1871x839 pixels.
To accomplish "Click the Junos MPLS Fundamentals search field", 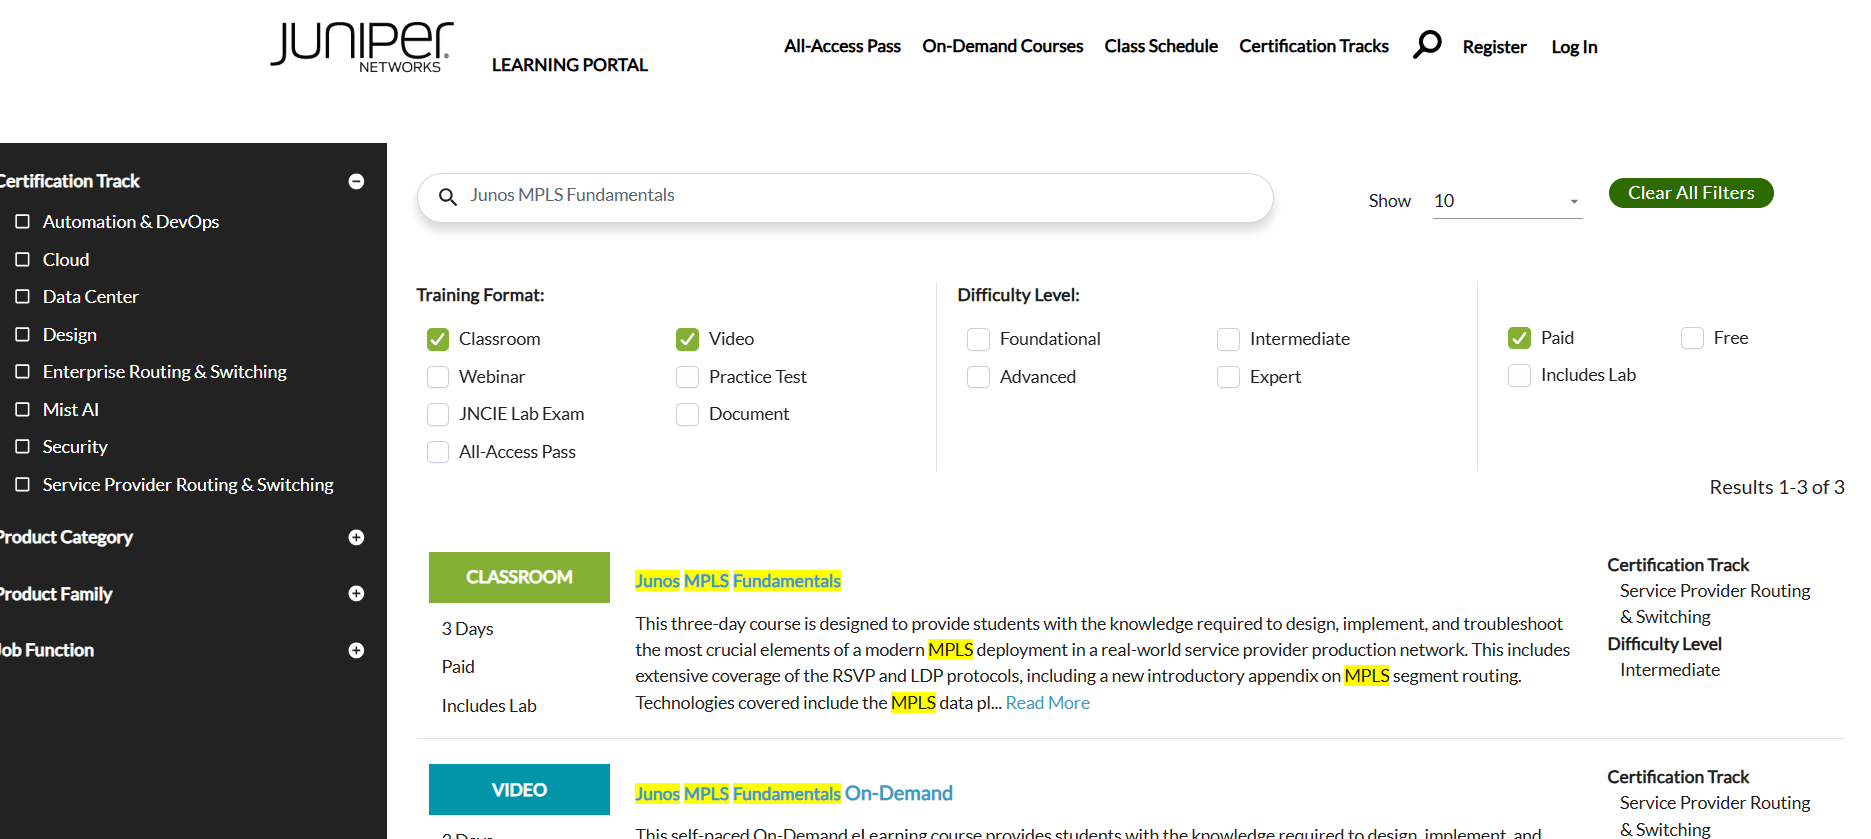I will pos(845,197).
